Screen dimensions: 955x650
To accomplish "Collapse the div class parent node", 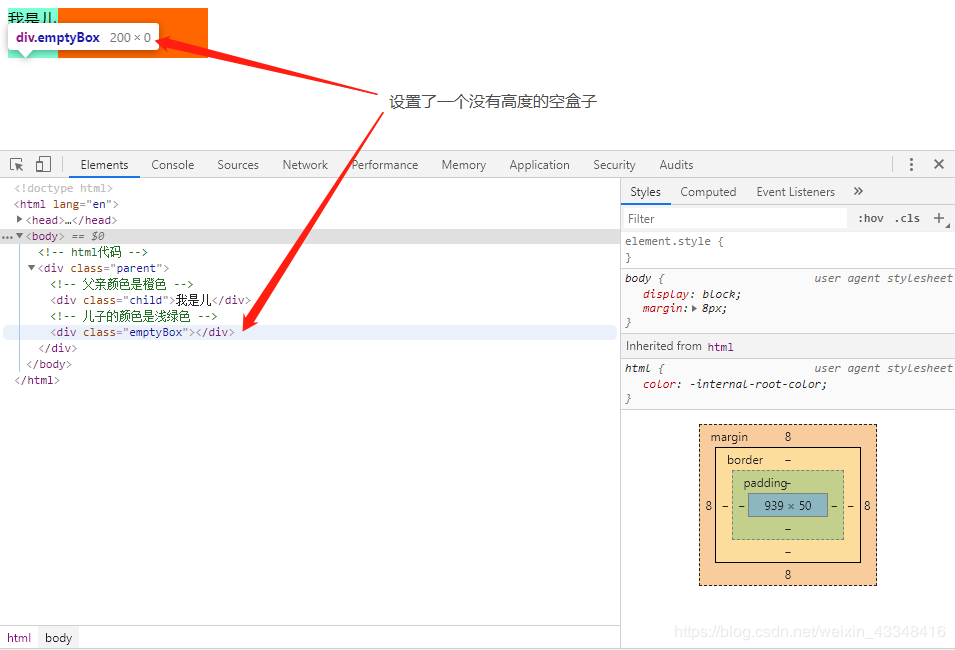I will pos(31,267).
